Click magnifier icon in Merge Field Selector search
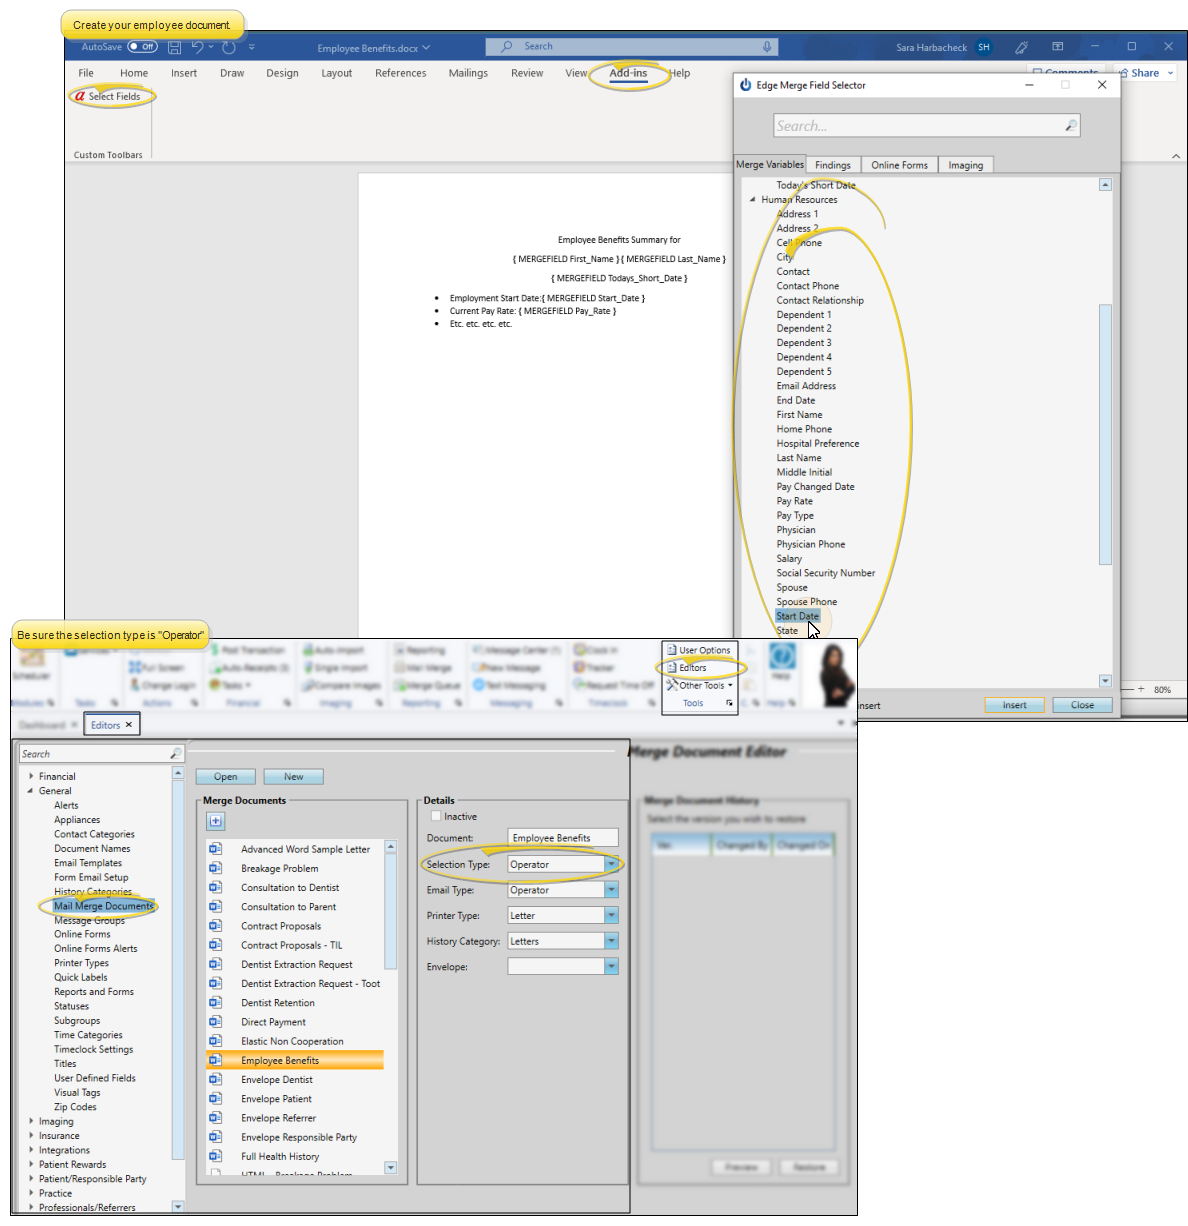This screenshot has width=1188, height=1226. tap(1071, 126)
